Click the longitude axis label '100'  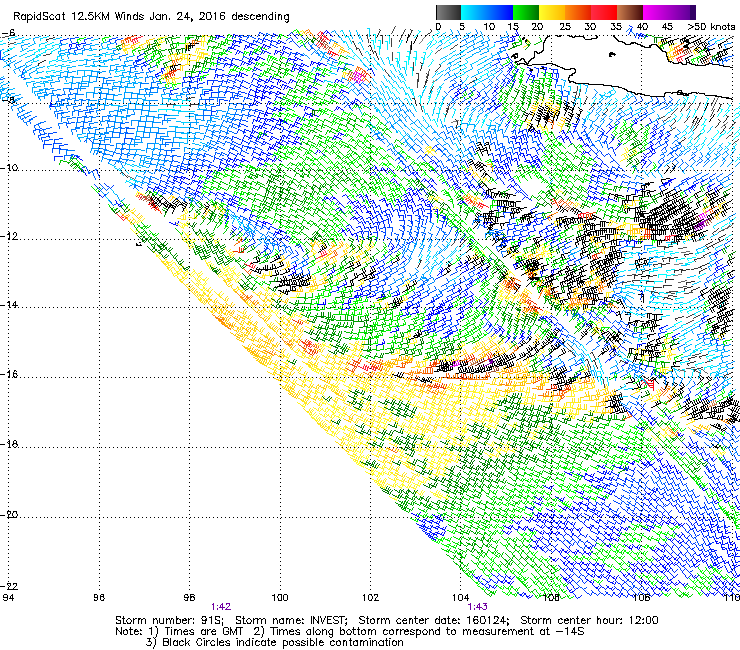(x=280, y=598)
